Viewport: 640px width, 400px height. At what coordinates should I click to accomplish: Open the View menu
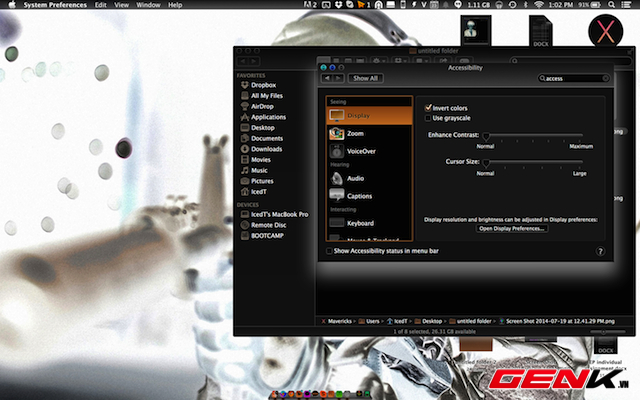121,5
